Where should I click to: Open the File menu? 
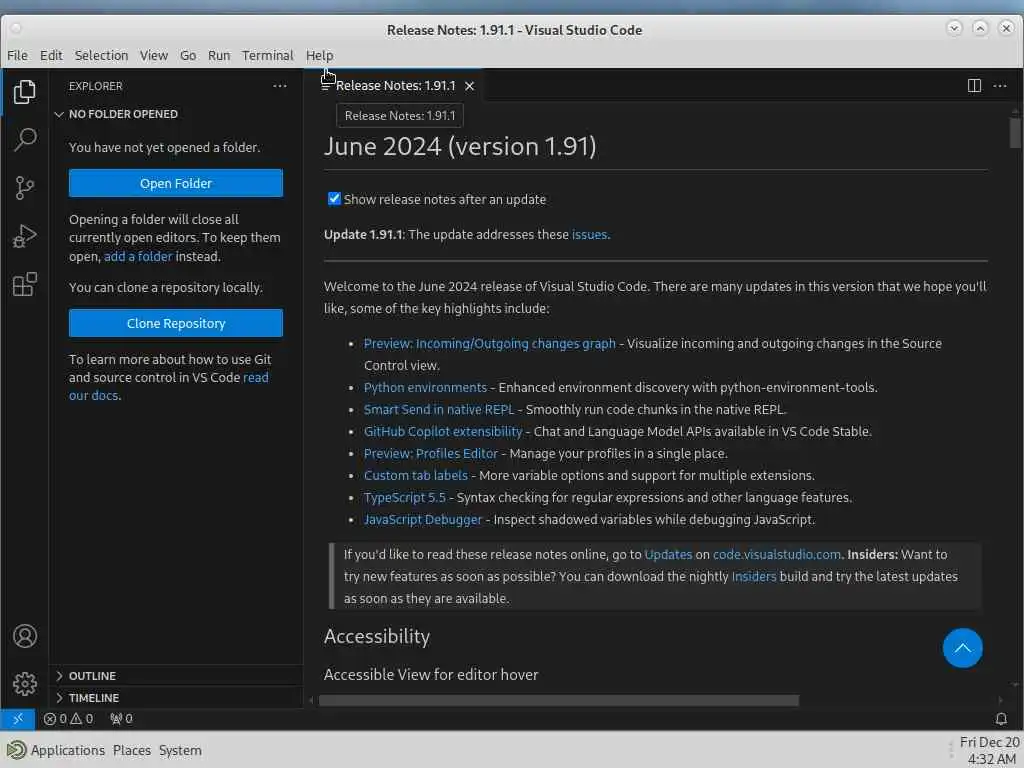(x=18, y=56)
